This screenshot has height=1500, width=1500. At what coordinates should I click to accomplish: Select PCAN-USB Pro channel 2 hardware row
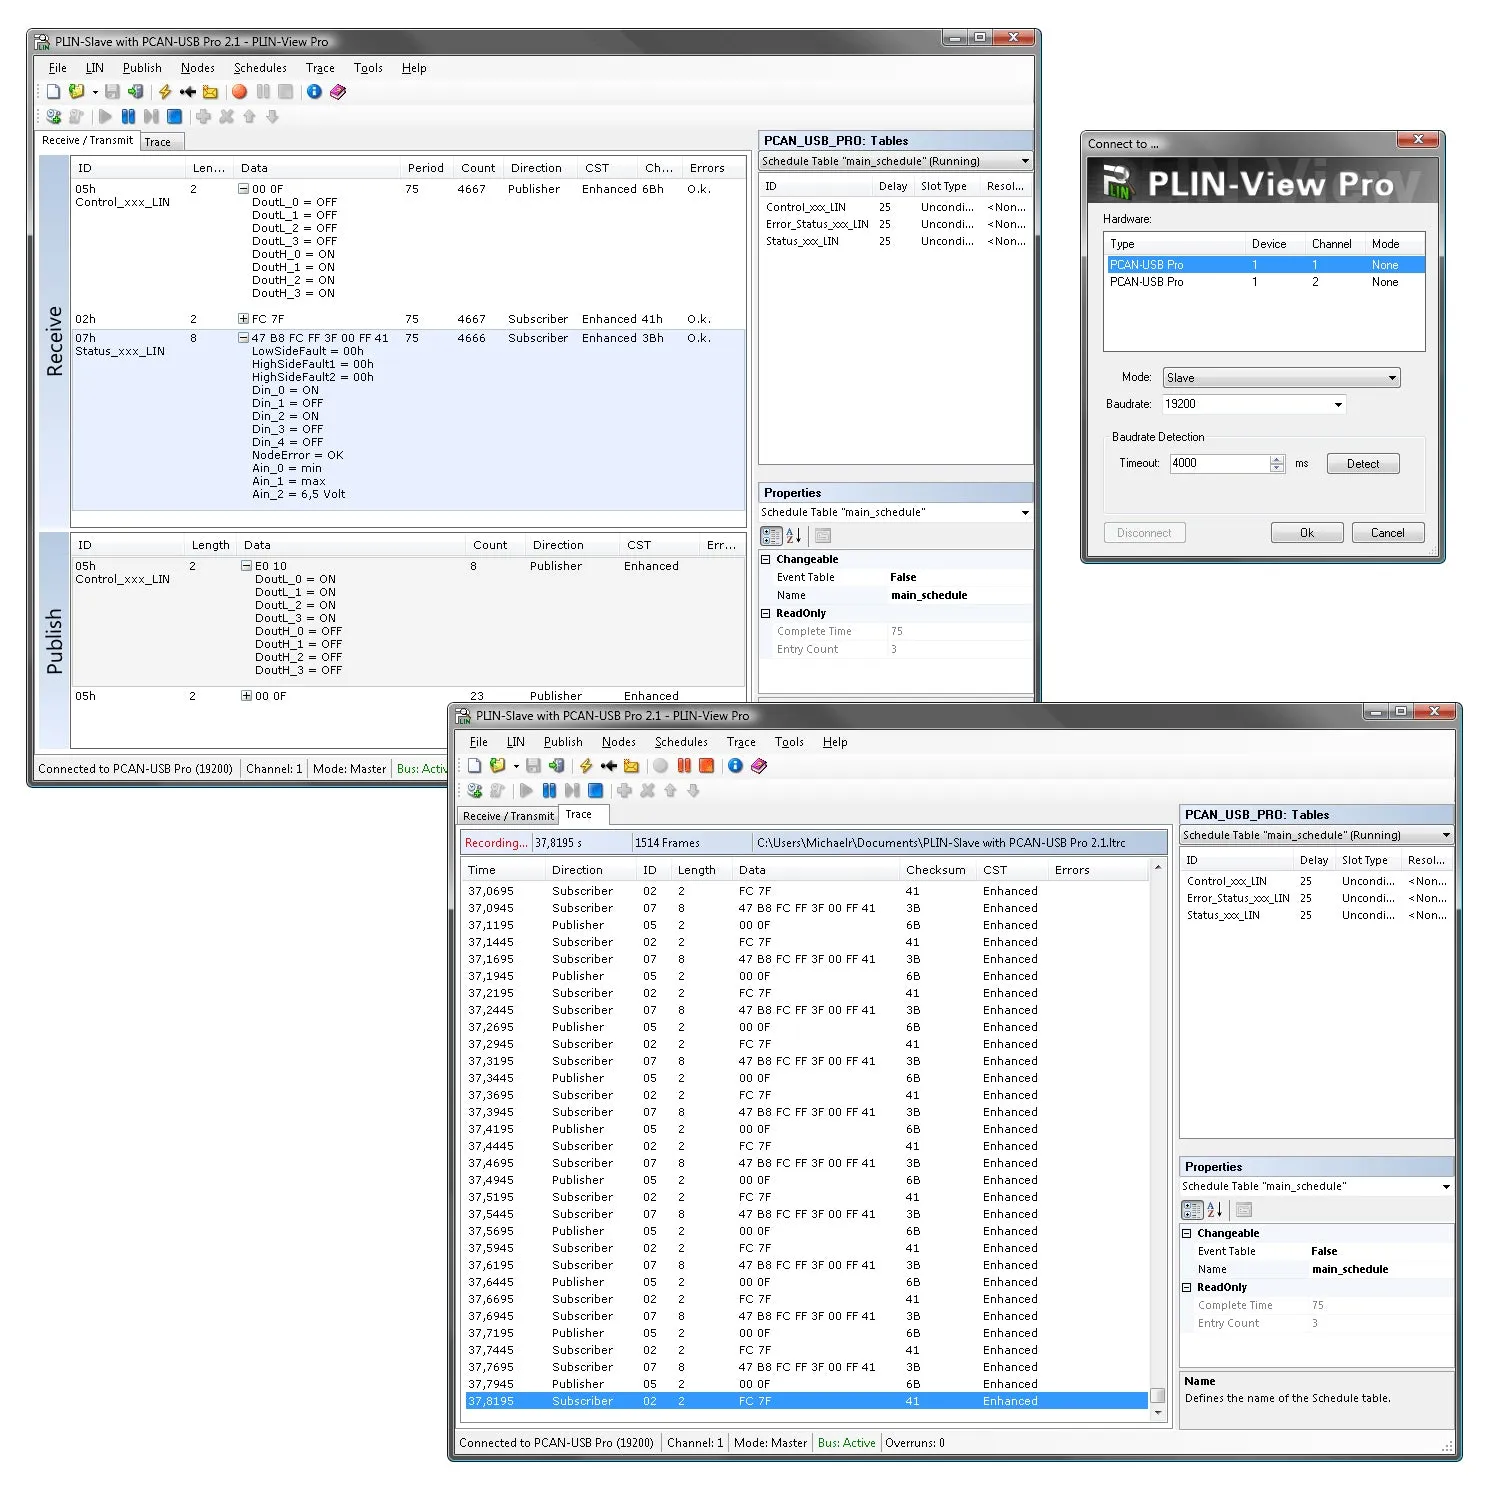click(x=1265, y=282)
